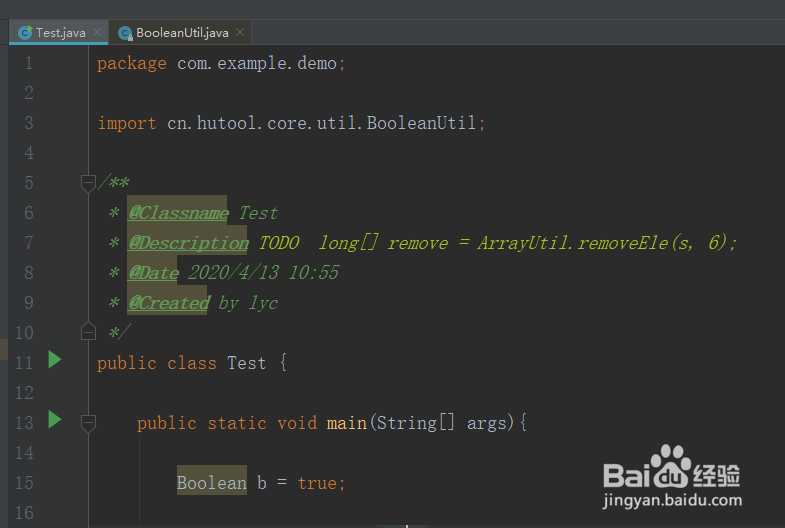Click 'void' keyword on line 13
Viewport: 785px width, 528px height.
pos(297,423)
